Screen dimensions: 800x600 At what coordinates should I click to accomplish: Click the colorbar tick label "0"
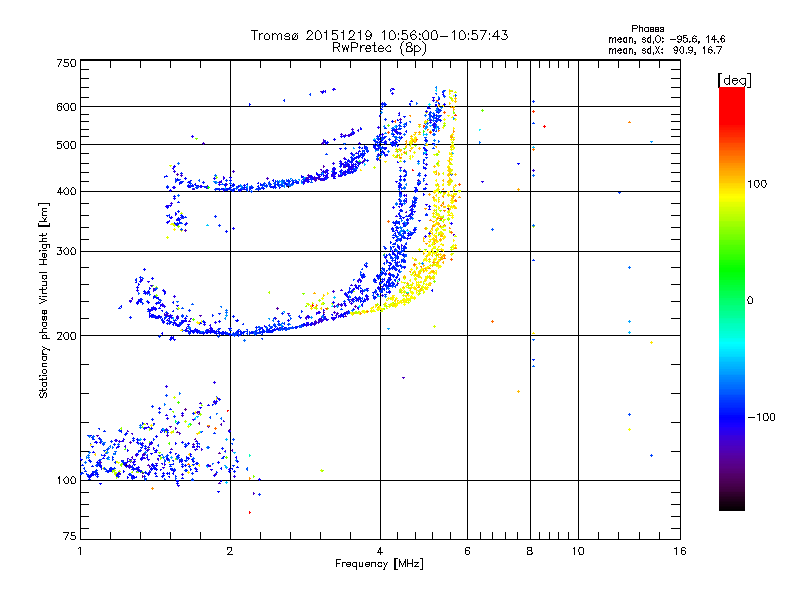point(750,300)
